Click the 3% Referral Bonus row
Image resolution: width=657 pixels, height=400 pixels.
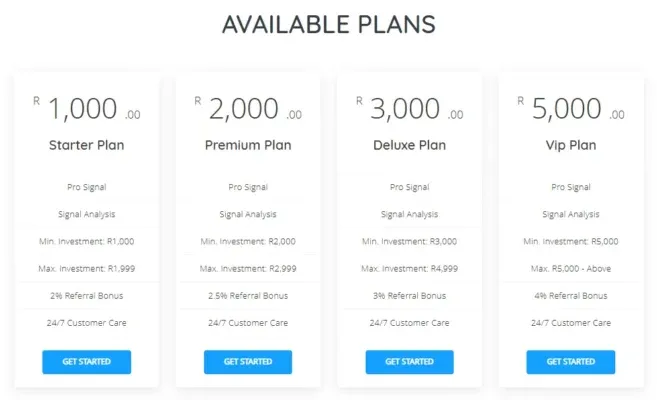point(409,295)
